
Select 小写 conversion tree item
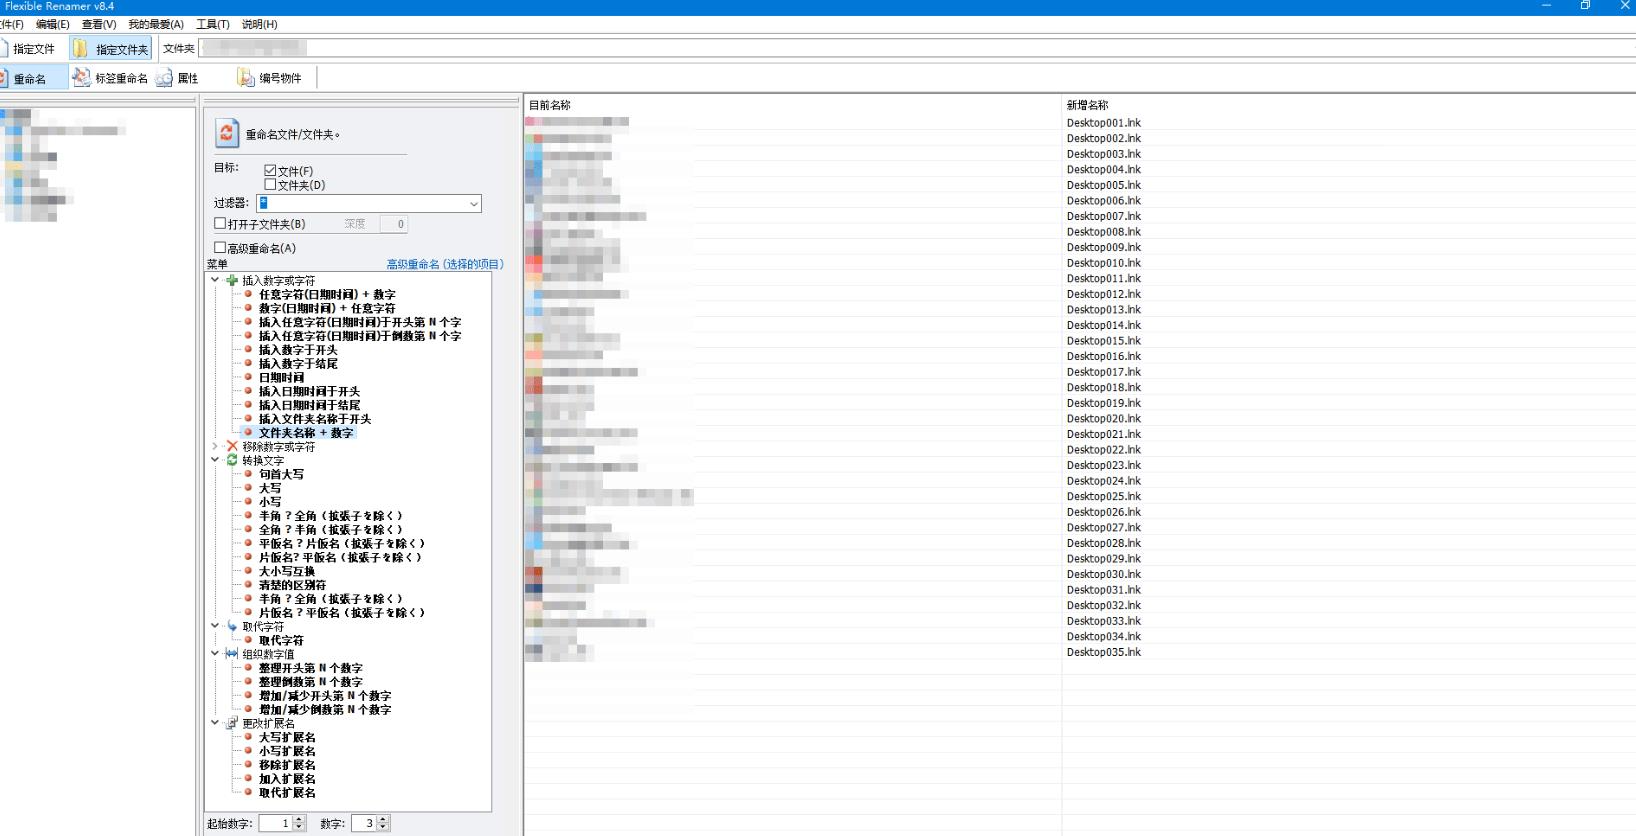coord(270,502)
